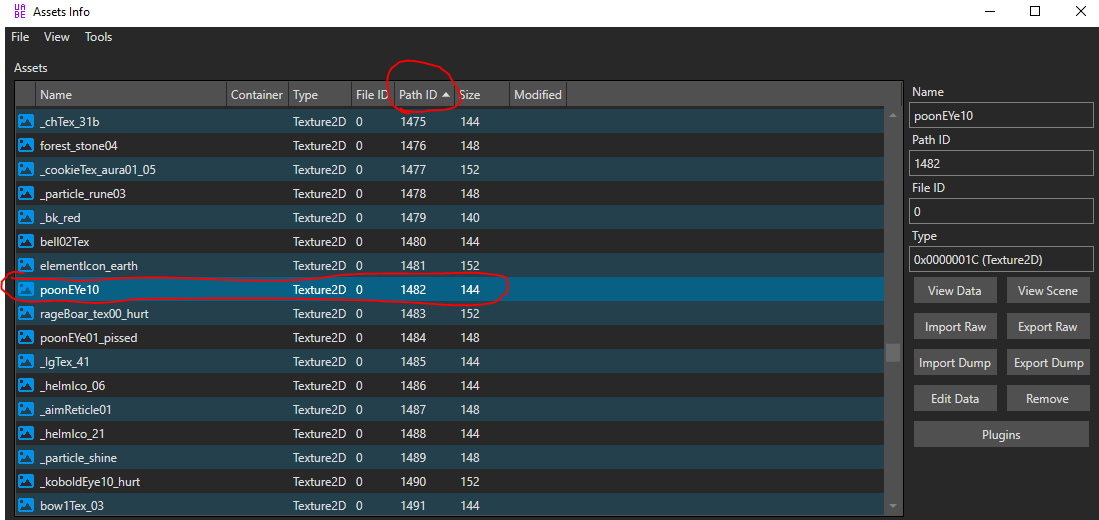Select the _bk_red asset name
1099x520 pixels.
coord(60,217)
